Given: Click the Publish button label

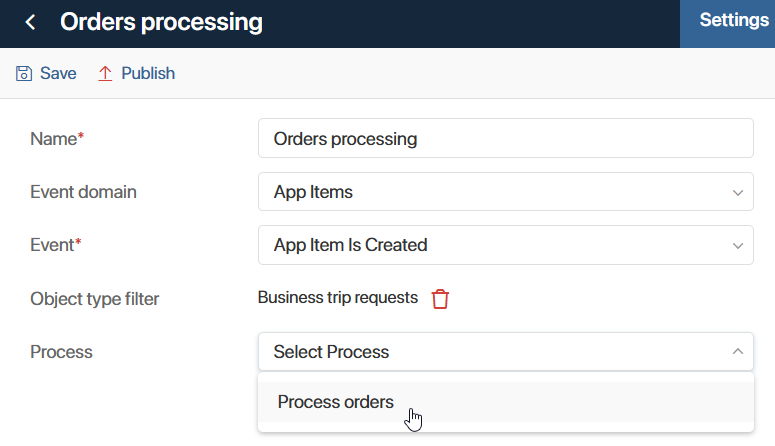Looking at the screenshot, I should click(x=148, y=73).
